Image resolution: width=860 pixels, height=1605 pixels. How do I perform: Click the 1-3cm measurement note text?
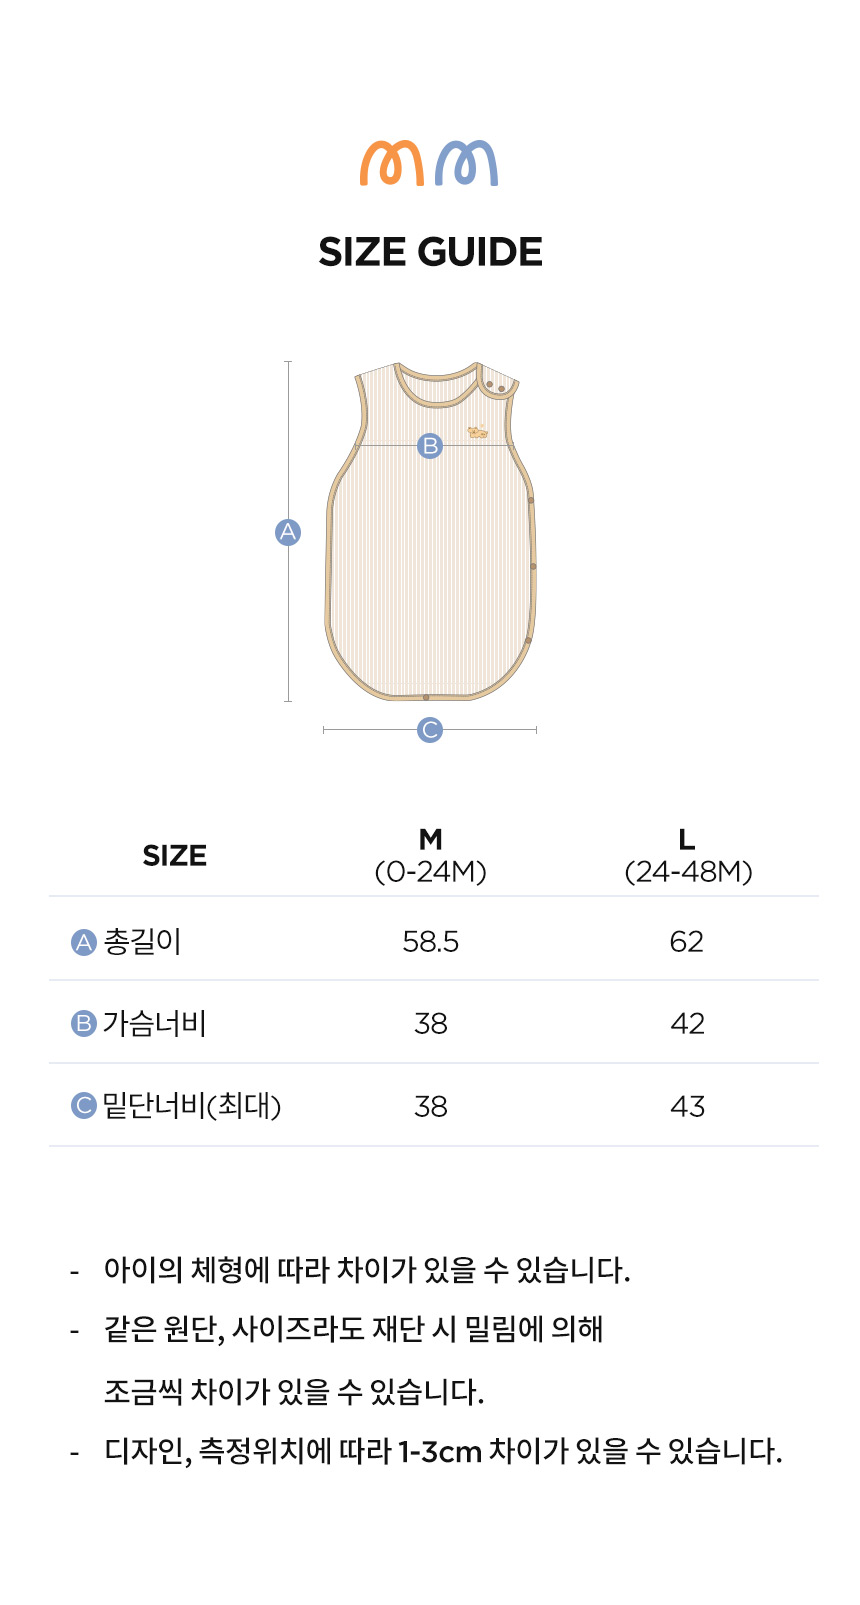pos(440,1451)
